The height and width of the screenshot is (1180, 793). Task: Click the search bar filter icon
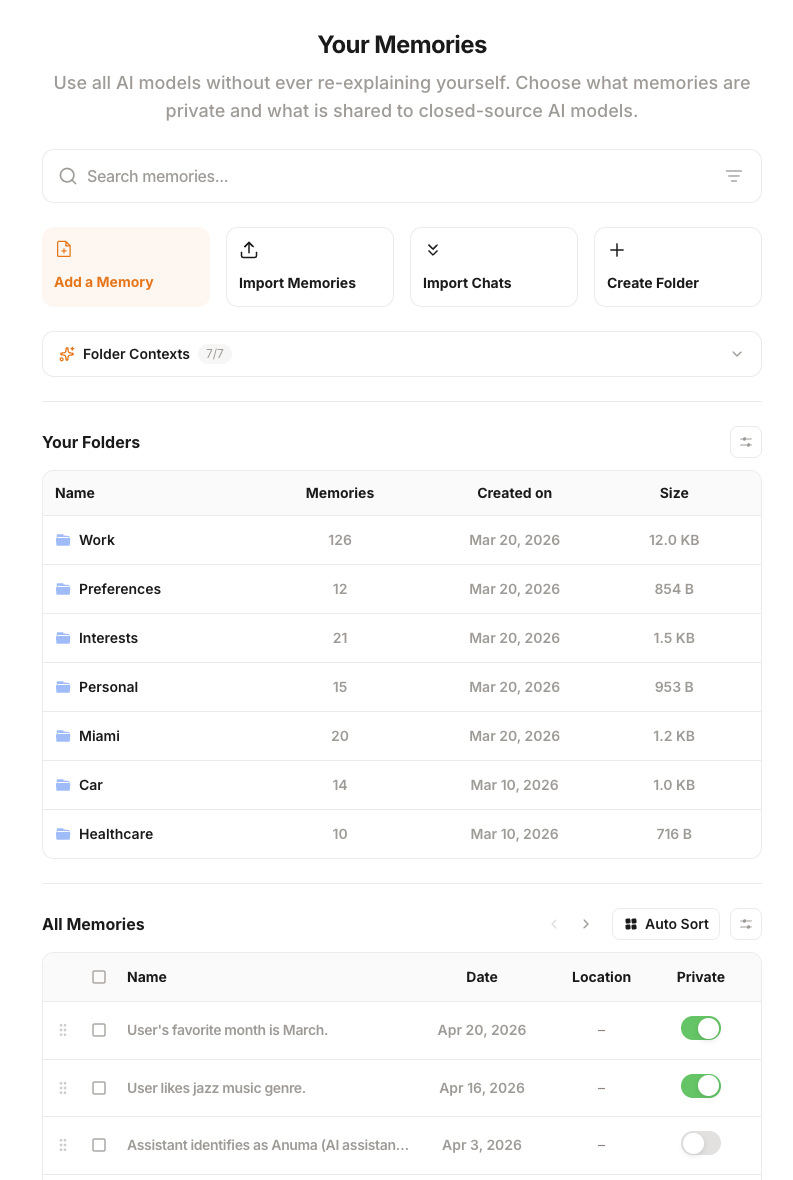(733, 176)
